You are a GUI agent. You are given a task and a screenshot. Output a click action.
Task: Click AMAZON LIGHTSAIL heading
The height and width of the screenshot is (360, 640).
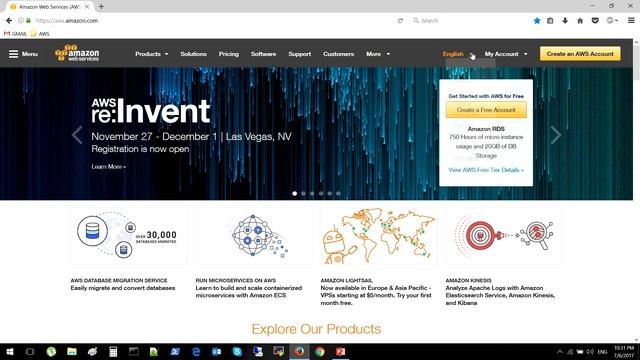(347, 280)
